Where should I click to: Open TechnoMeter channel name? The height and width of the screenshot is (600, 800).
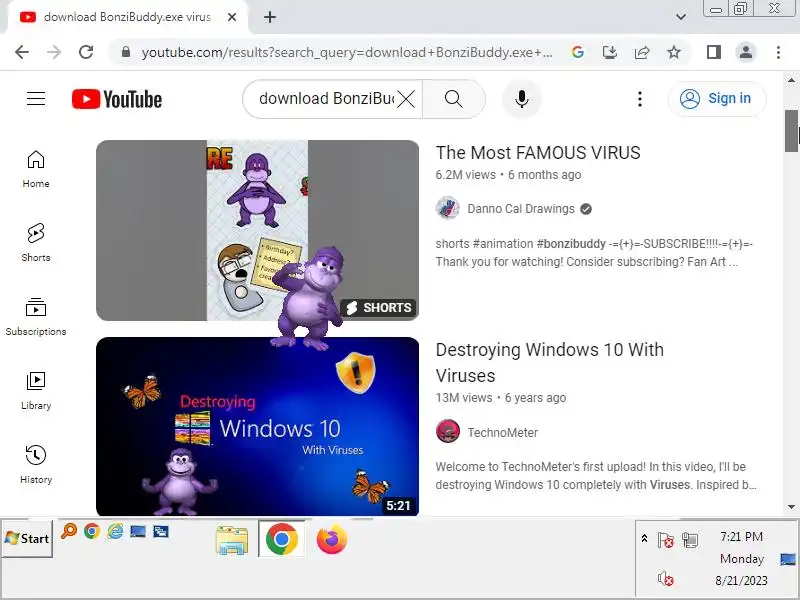tap(503, 433)
